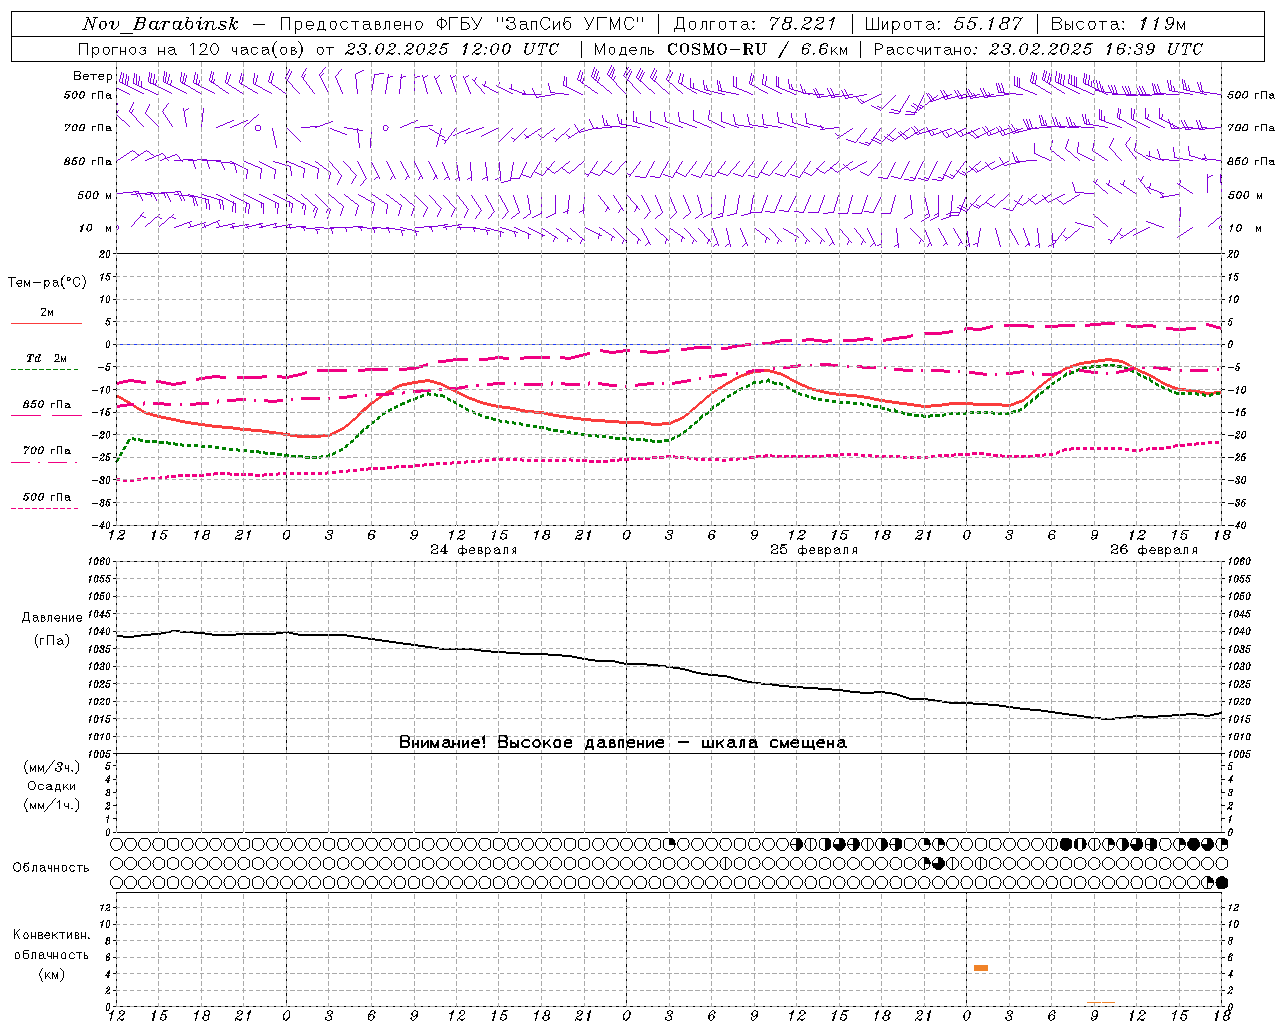1280x1024 pixels.
Task: Click the '(мм/1ч.)' precipitation unit label
Action: (x=52, y=805)
